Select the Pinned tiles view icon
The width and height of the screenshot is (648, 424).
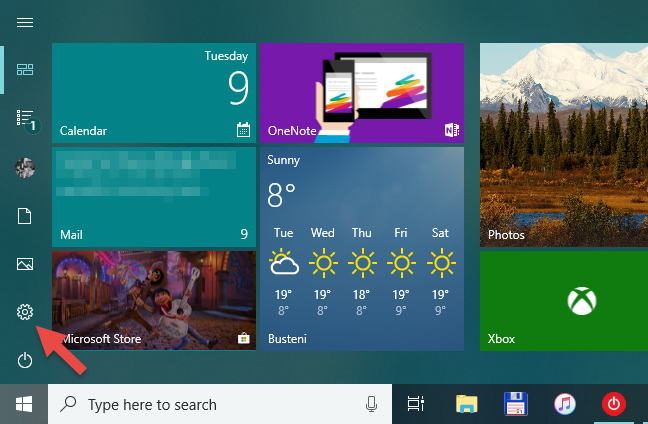[25, 70]
